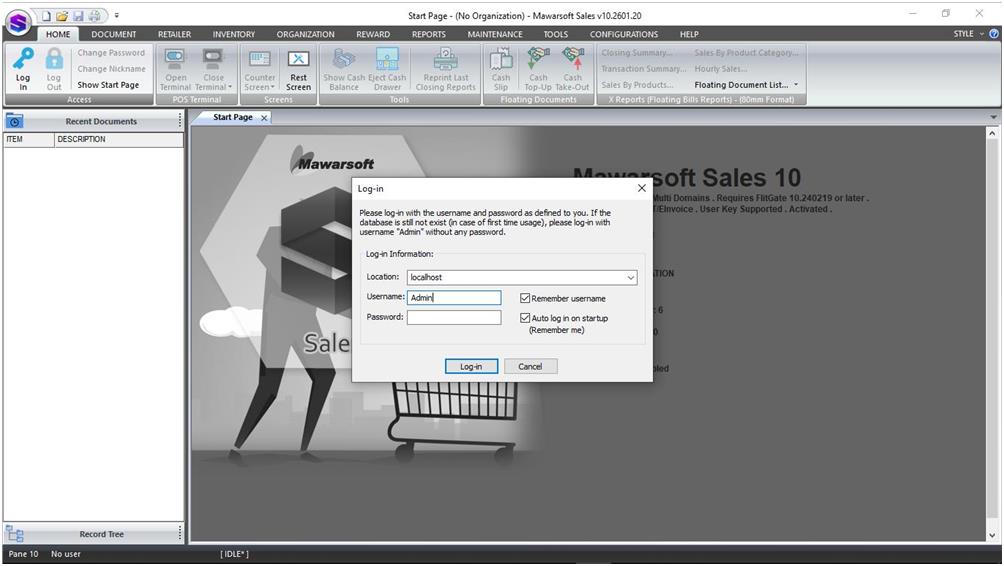The image size is (1004, 566).
Task: Expand the Location dropdown
Action: 630,278
